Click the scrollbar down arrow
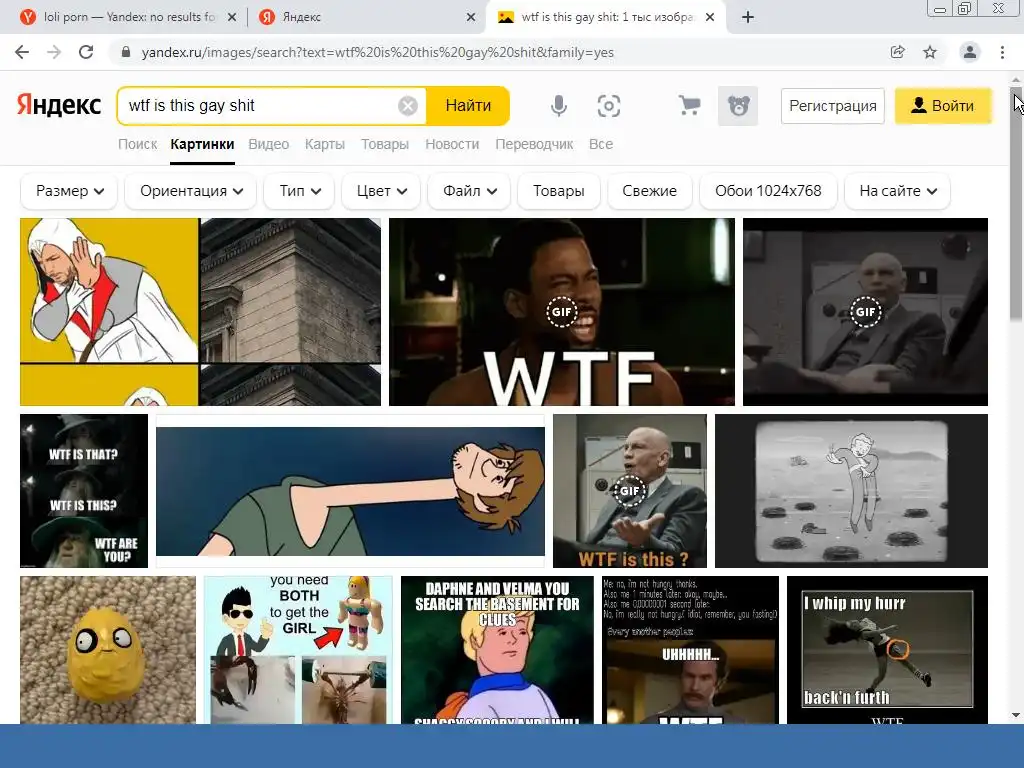 point(1016,715)
